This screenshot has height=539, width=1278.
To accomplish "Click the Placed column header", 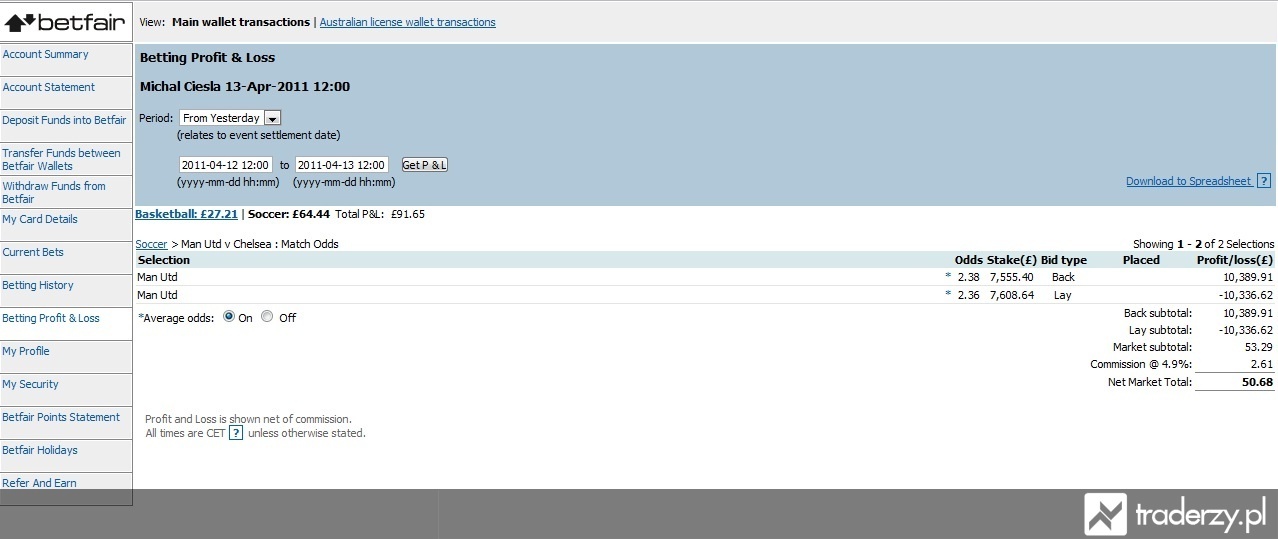I will [x=1141, y=260].
